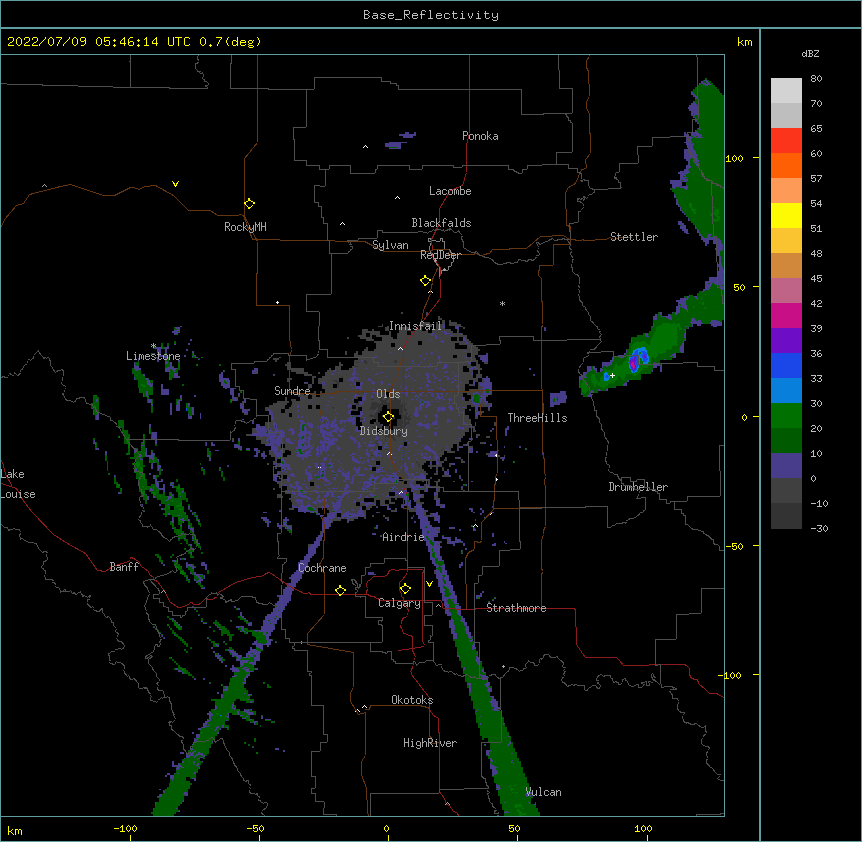The width and height of the screenshot is (862, 842).
Task: Click the Innisfail town label
Action: click(416, 326)
